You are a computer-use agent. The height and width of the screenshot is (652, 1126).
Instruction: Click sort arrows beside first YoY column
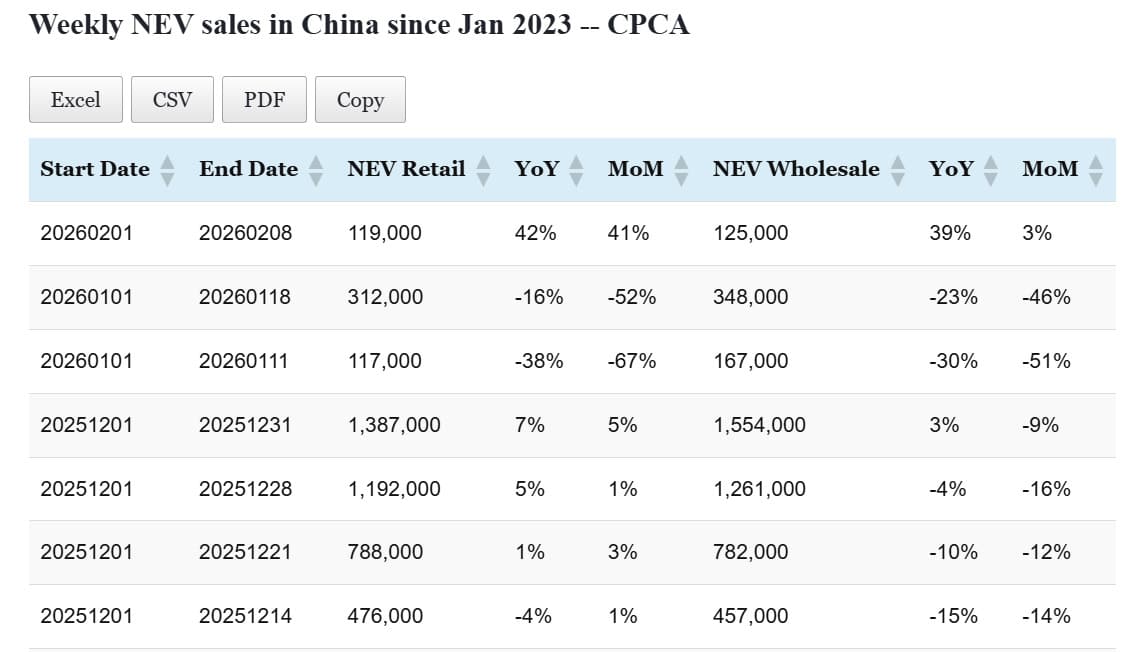[x=576, y=170]
